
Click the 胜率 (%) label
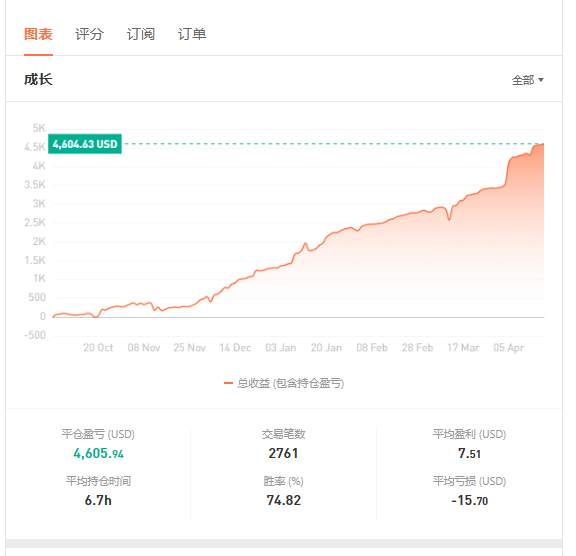[284, 481]
